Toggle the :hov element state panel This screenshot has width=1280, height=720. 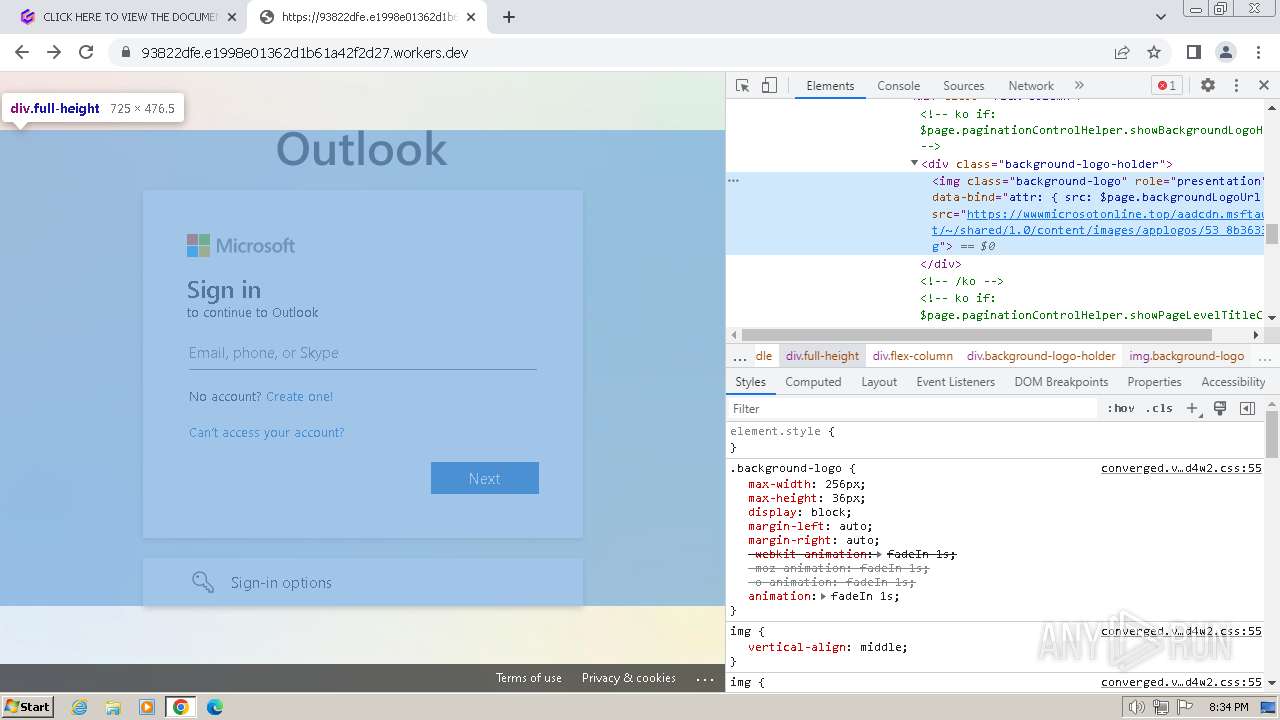click(x=1121, y=408)
